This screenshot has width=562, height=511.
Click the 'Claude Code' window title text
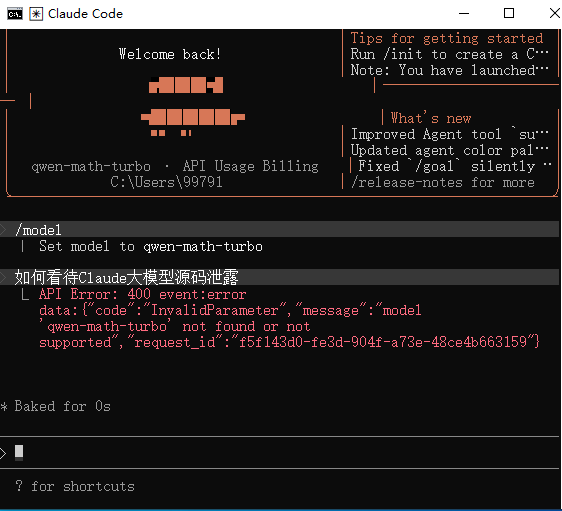coord(85,14)
